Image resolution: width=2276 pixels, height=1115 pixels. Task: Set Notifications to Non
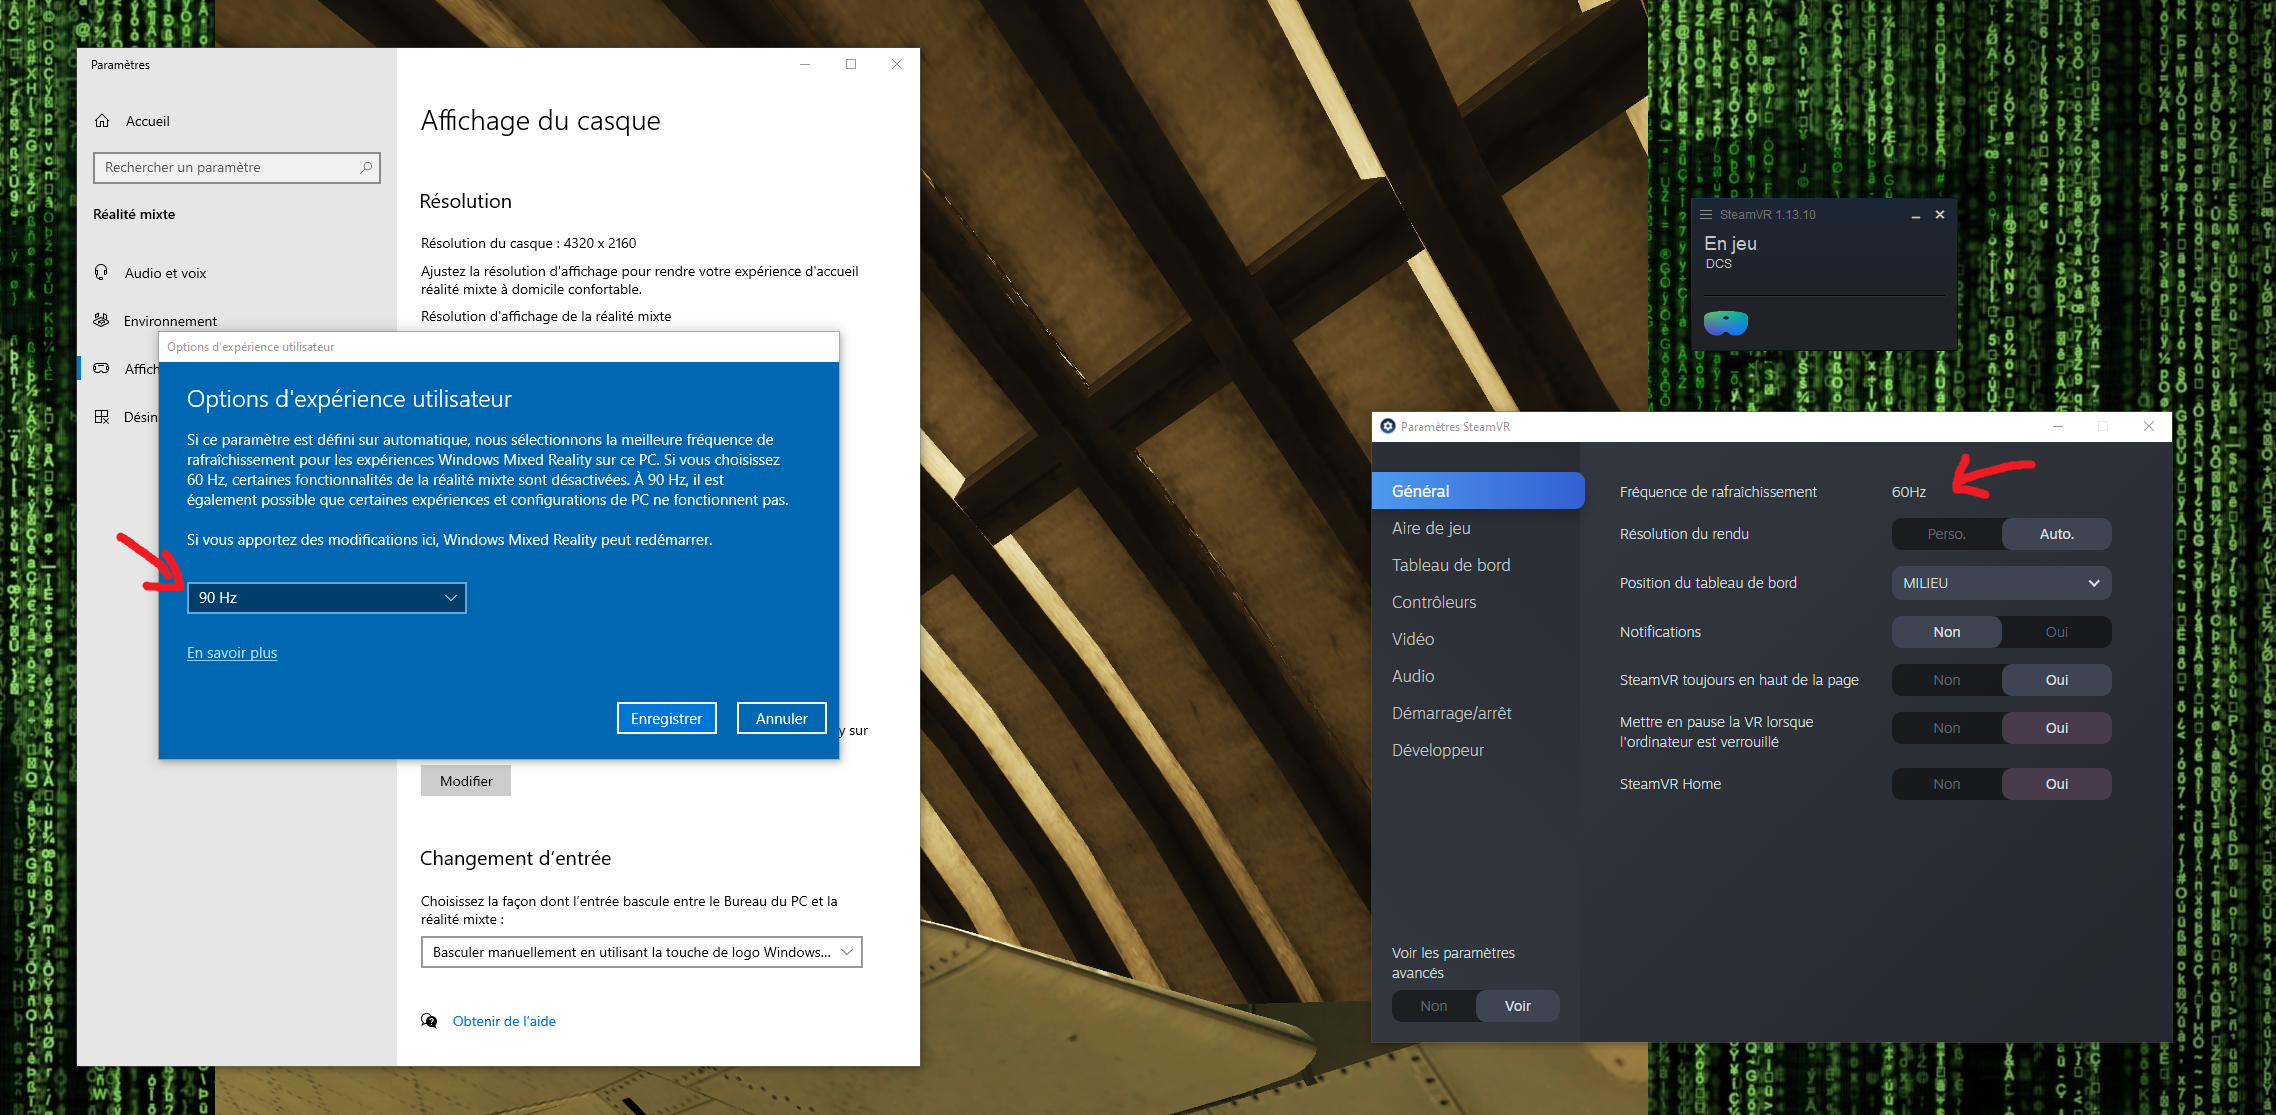coord(1946,632)
